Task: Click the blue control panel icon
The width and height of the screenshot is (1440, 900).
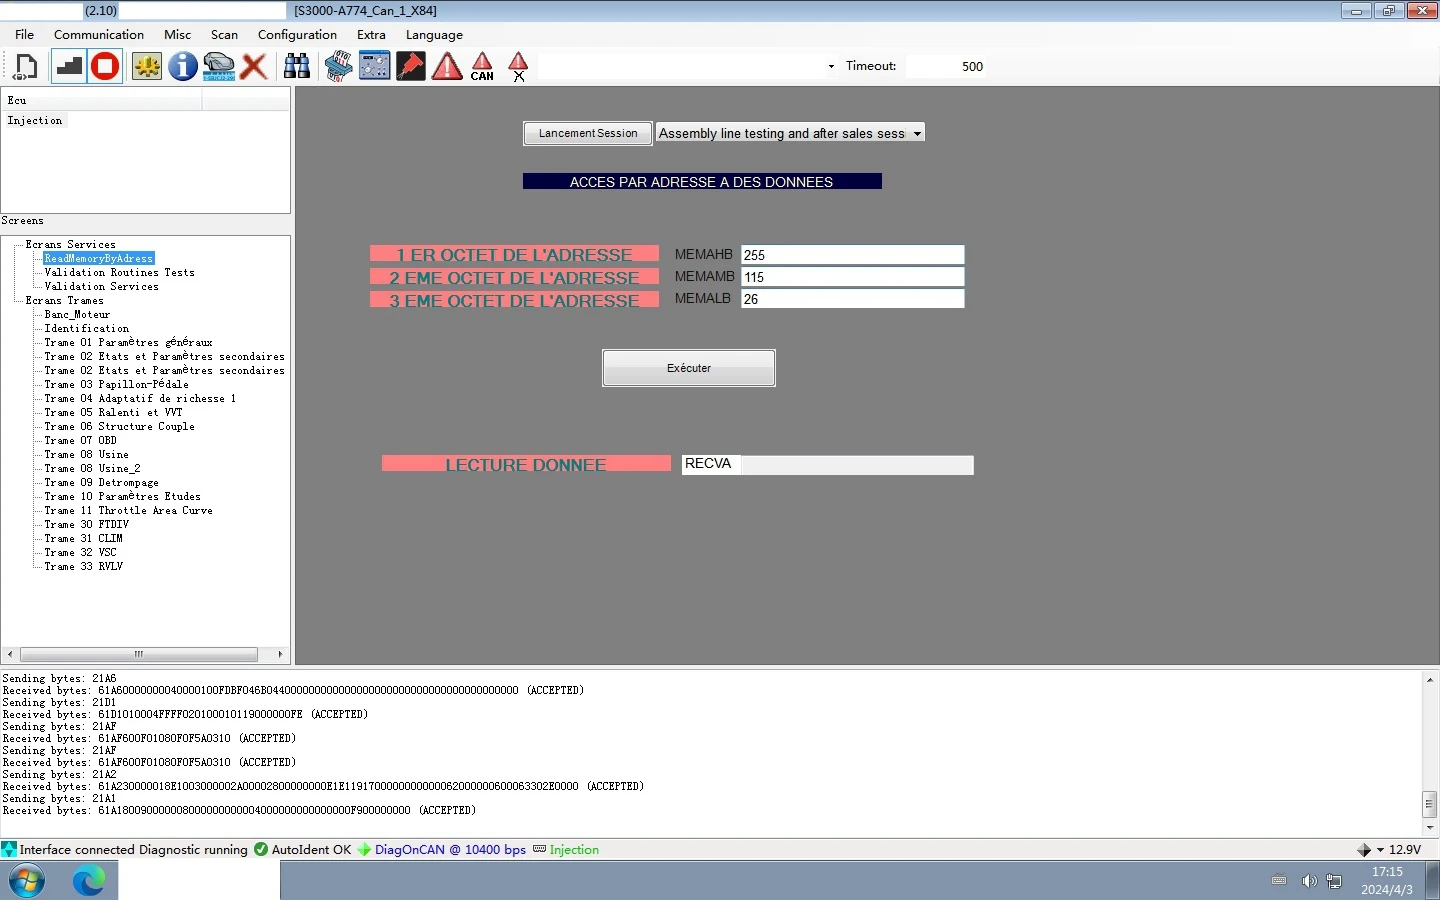Action: tap(375, 67)
